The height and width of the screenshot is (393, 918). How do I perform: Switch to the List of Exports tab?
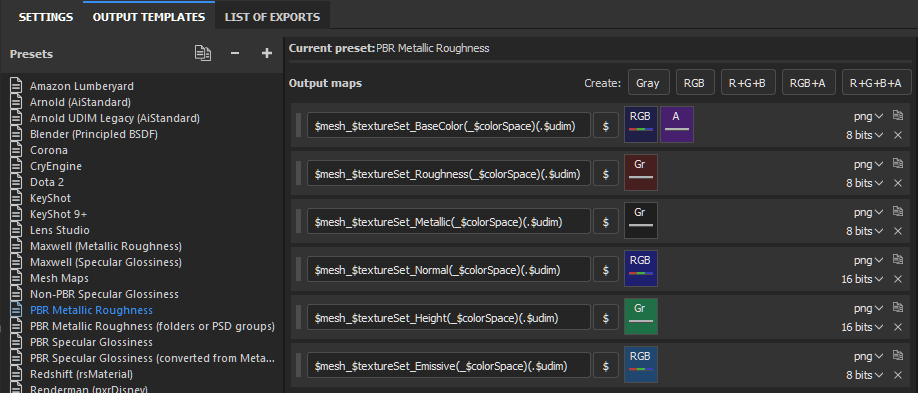click(272, 16)
